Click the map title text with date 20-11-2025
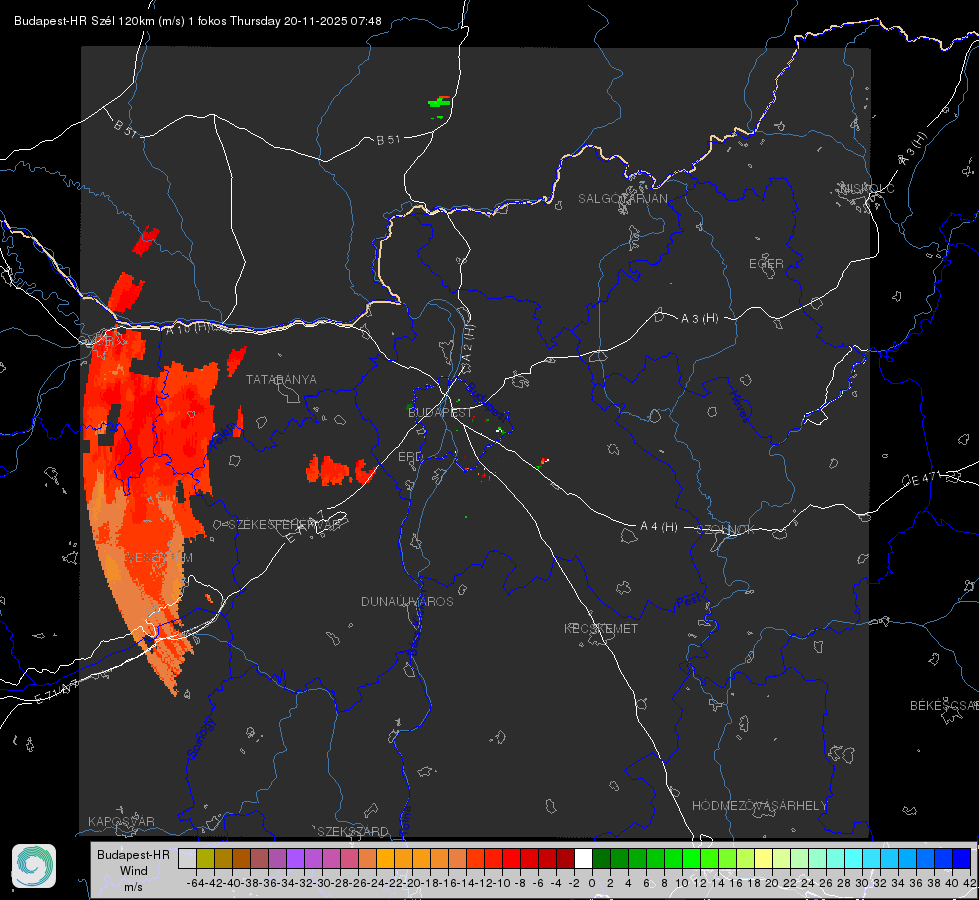This screenshot has height=900, width=979. pos(197,21)
